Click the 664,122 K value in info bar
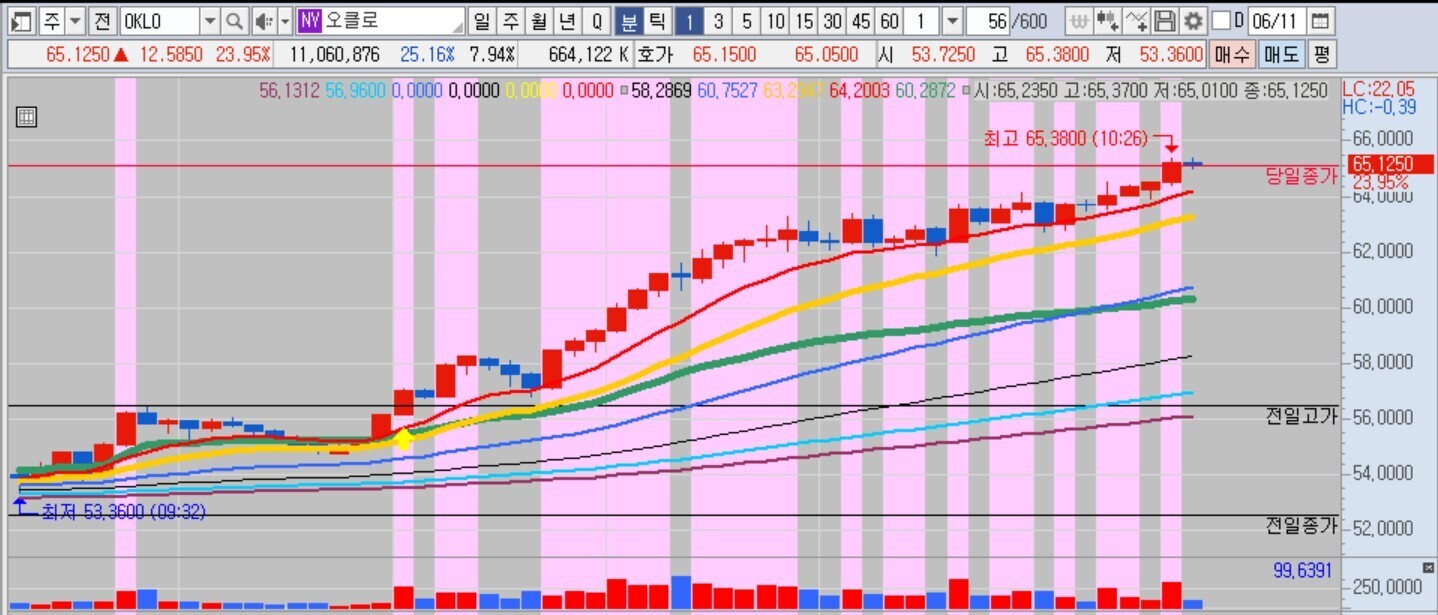The width and height of the screenshot is (1438, 615). coord(588,54)
